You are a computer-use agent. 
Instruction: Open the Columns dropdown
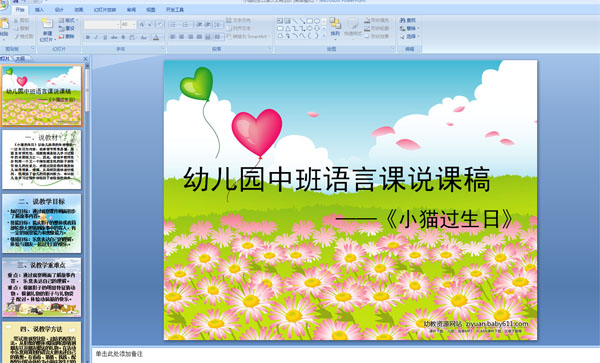click(x=218, y=37)
